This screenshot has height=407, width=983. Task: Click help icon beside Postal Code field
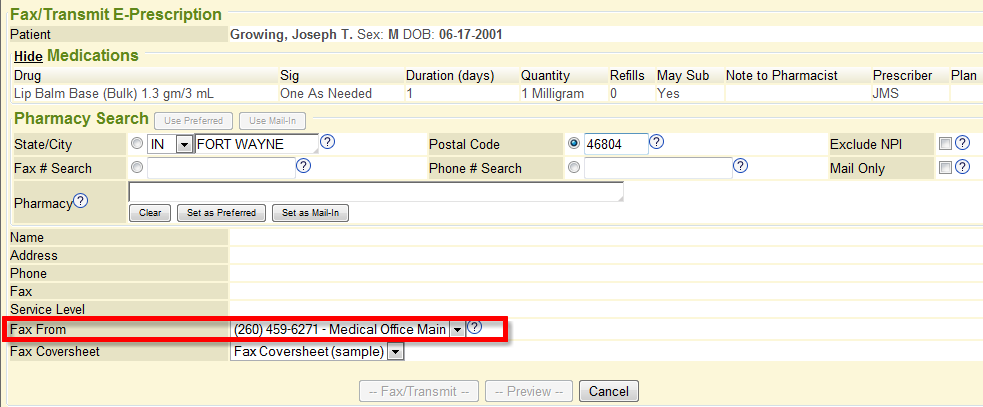[x=656, y=142]
